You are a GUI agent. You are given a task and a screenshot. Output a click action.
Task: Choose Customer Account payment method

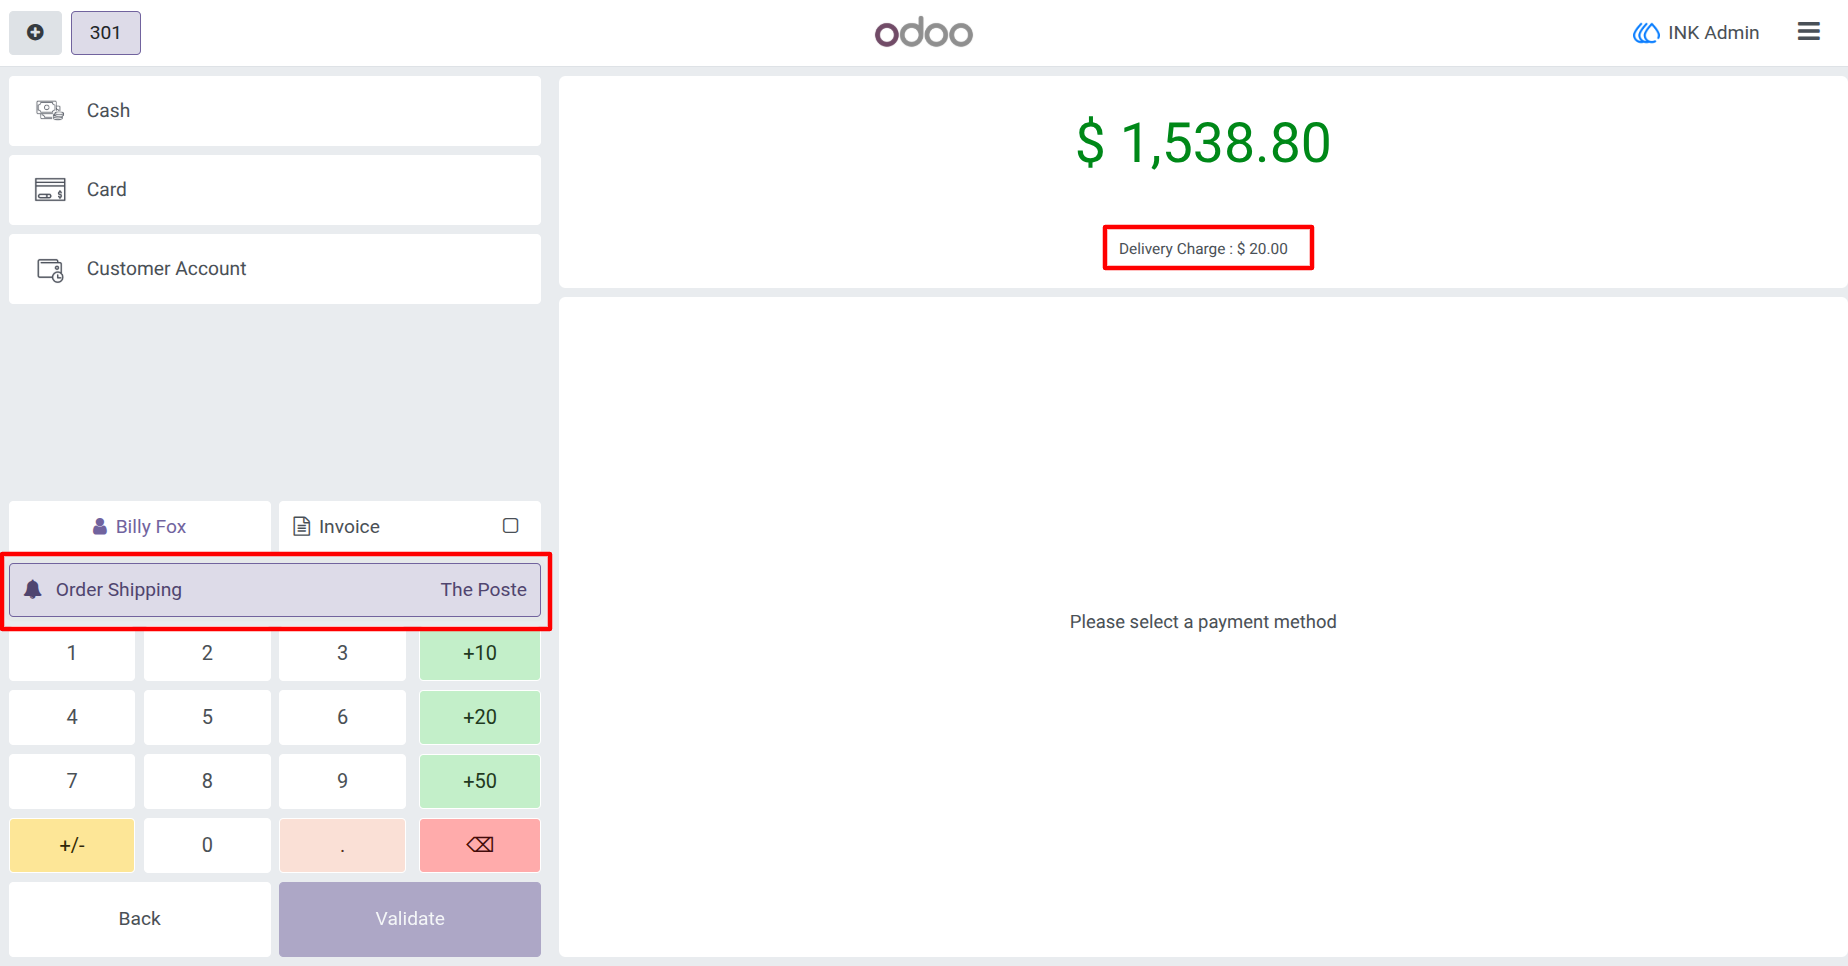[275, 269]
